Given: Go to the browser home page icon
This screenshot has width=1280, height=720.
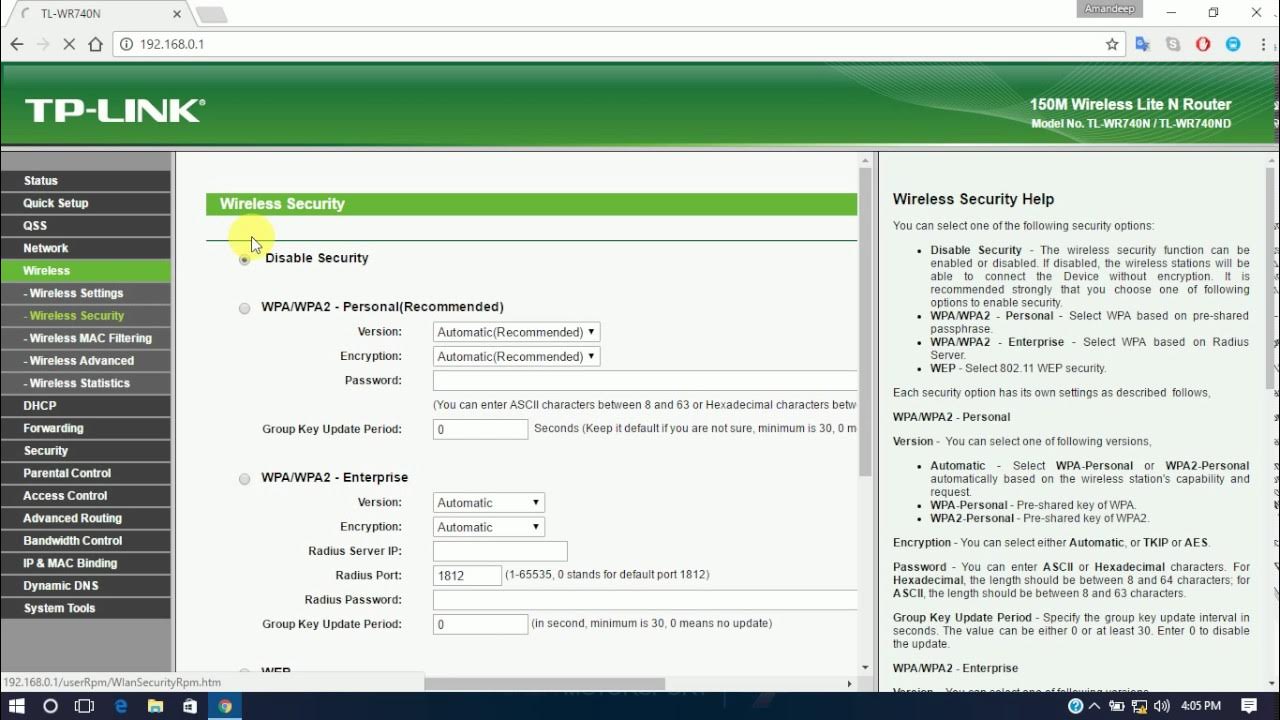Looking at the screenshot, I should (95, 44).
